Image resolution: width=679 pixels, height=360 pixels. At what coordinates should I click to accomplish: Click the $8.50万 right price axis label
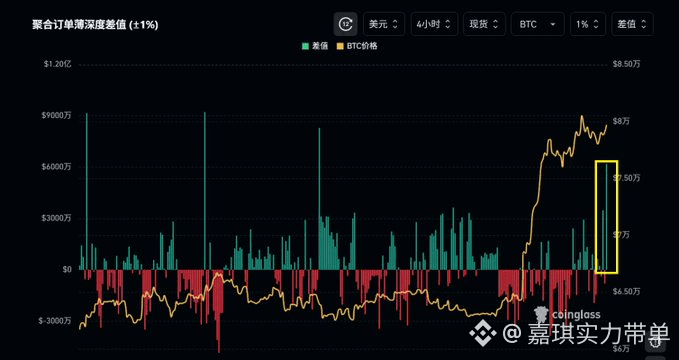click(x=626, y=64)
